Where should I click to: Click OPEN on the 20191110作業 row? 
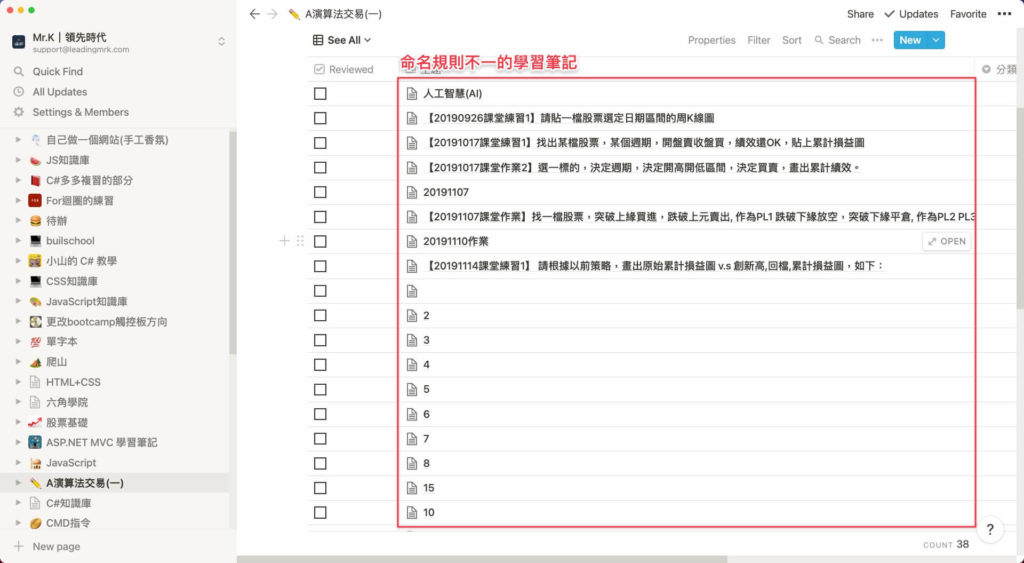tap(946, 241)
